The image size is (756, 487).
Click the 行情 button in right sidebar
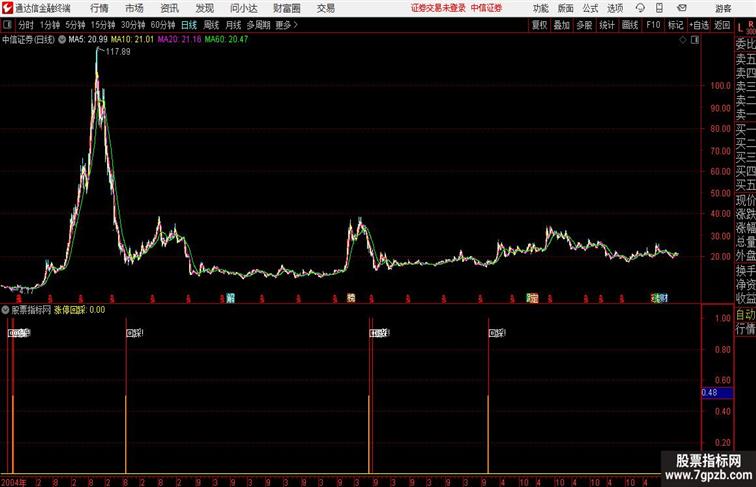(x=745, y=329)
